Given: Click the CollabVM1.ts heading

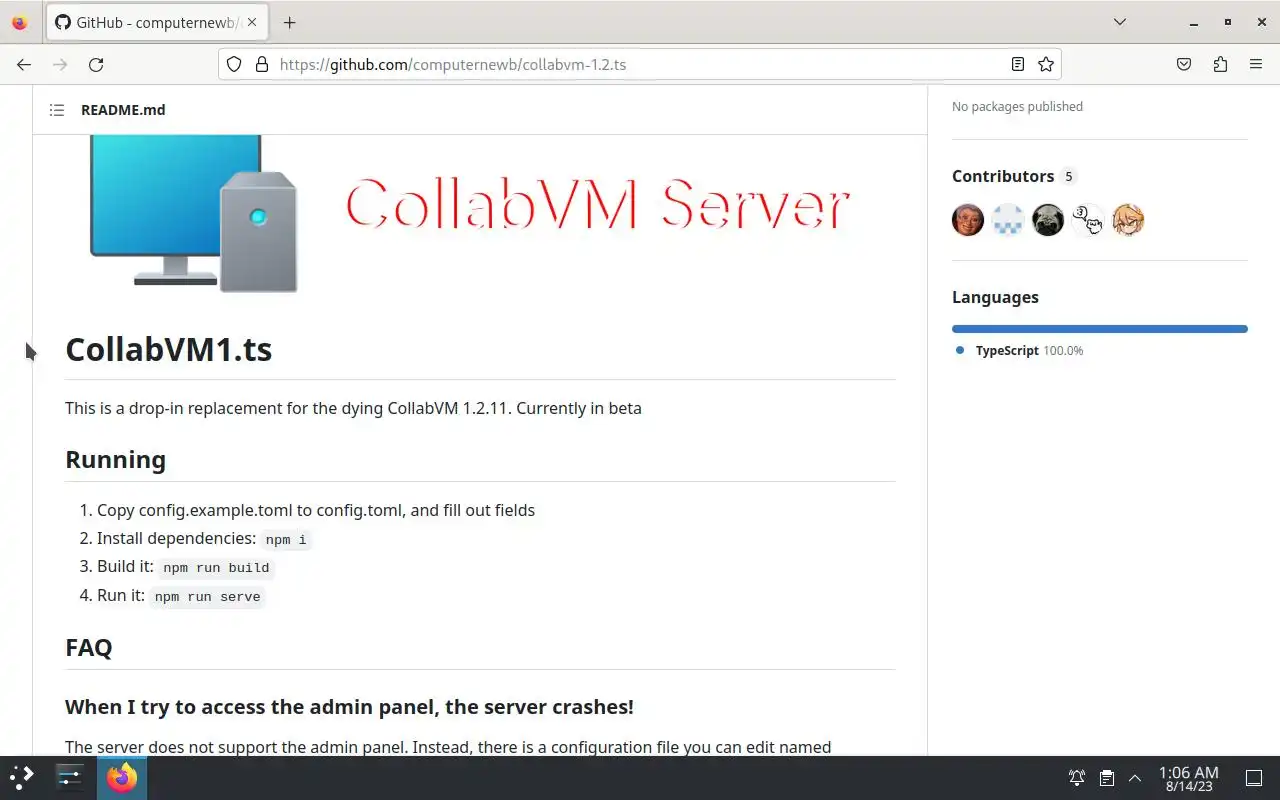Looking at the screenshot, I should coord(168,349).
